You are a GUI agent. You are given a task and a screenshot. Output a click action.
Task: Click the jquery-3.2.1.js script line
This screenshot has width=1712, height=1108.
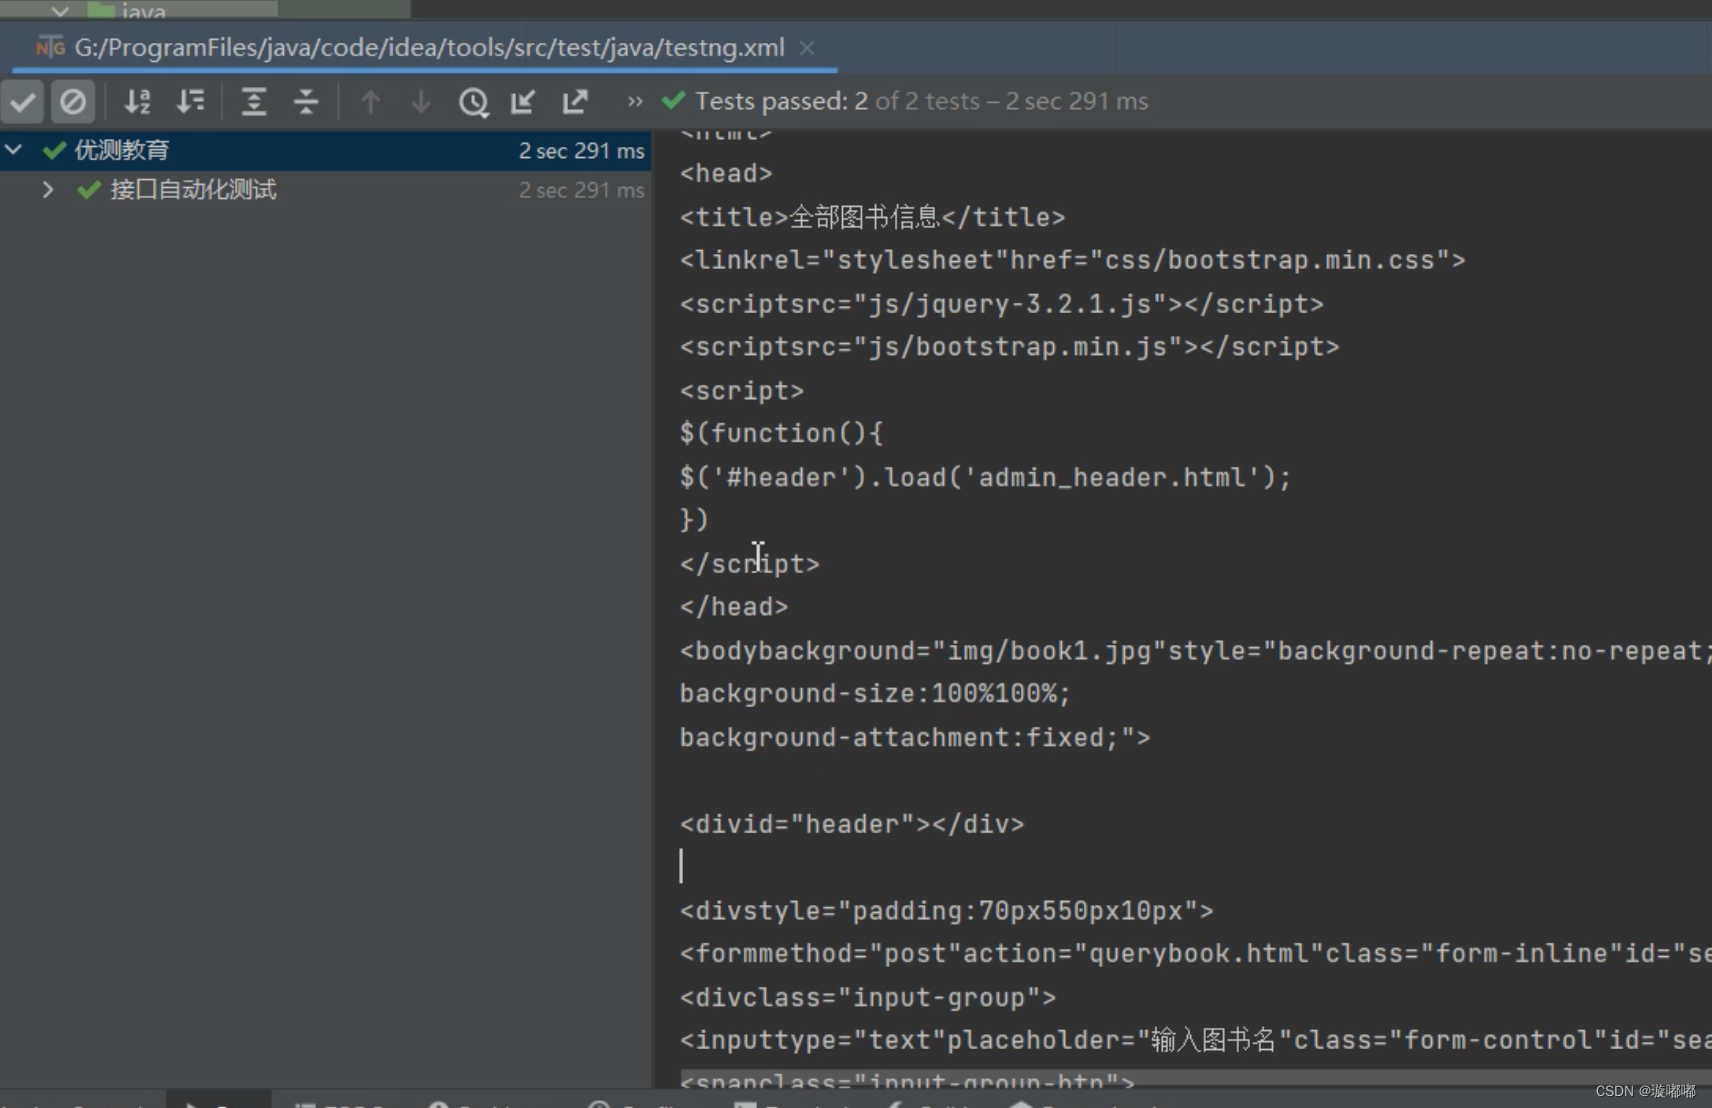pos(1001,303)
